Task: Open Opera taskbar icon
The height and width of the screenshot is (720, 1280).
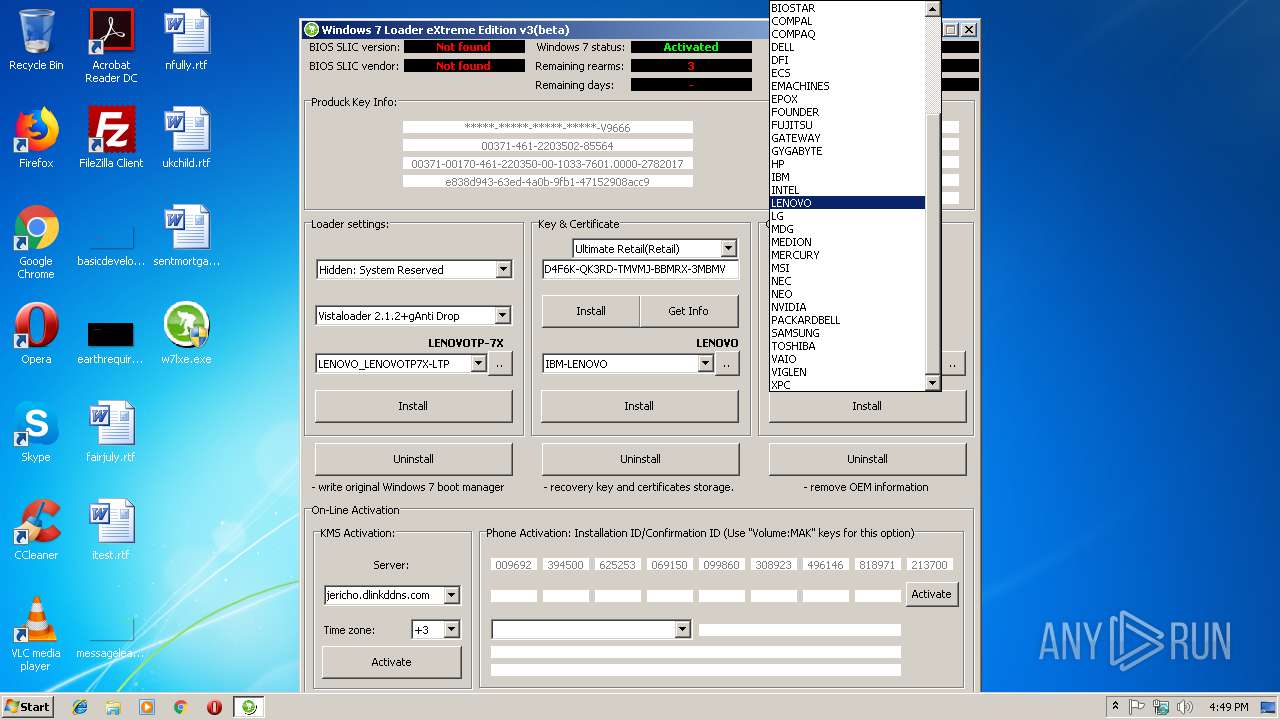Action: tap(214, 707)
